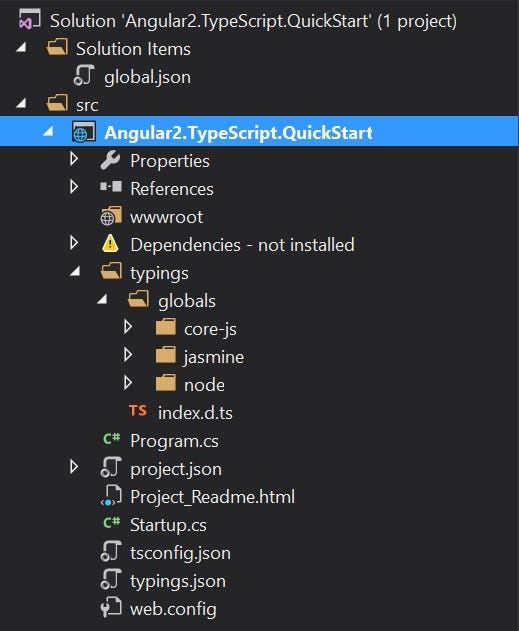The height and width of the screenshot is (631, 519).
Task: Expand the Properties node
Action: [74, 159]
